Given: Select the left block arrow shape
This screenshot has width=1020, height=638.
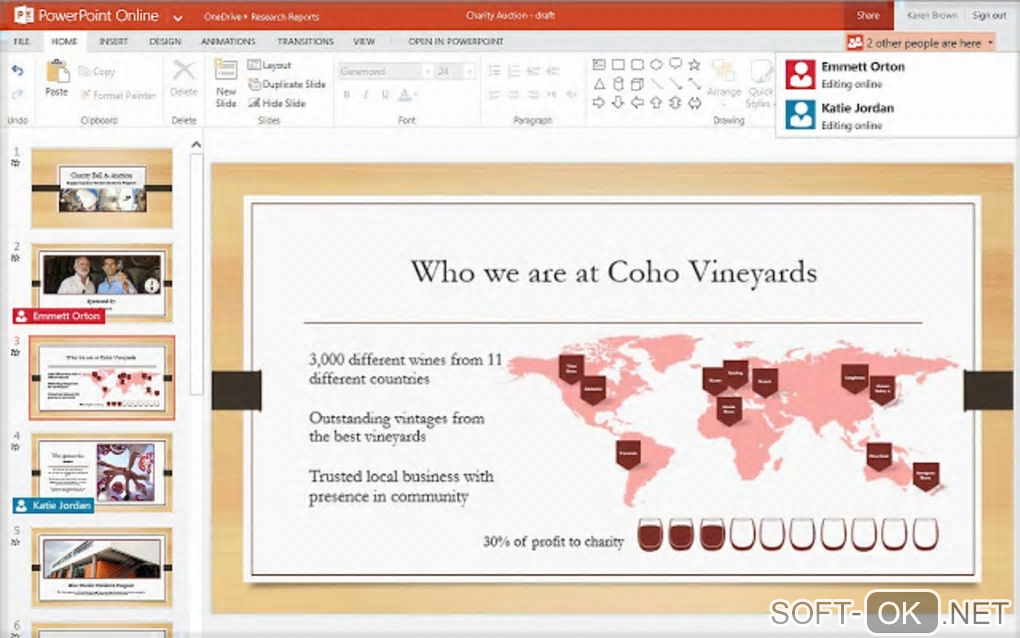Looking at the screenshot, I should coord(637,102).
